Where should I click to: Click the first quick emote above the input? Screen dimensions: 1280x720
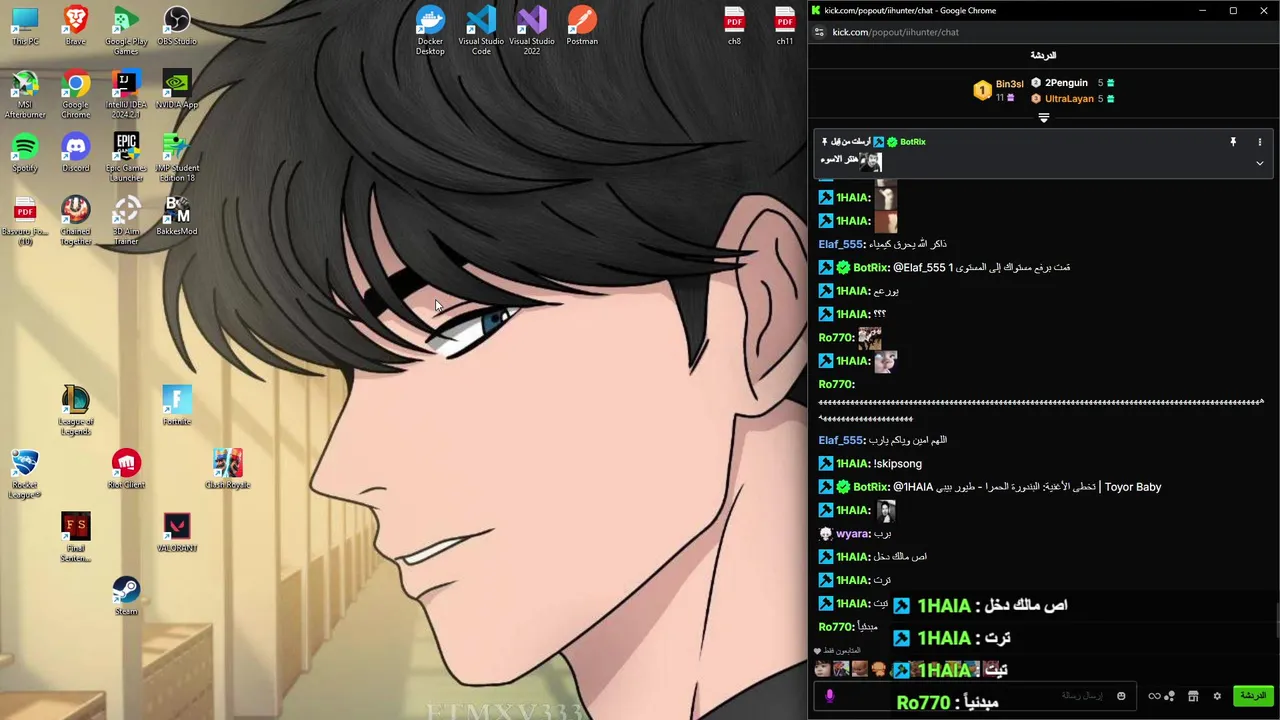tap(823, 669)
